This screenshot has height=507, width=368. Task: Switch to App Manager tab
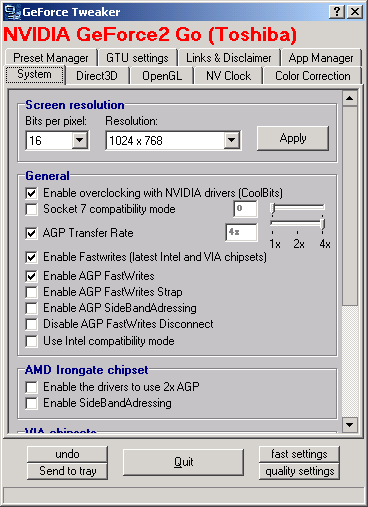321,58
